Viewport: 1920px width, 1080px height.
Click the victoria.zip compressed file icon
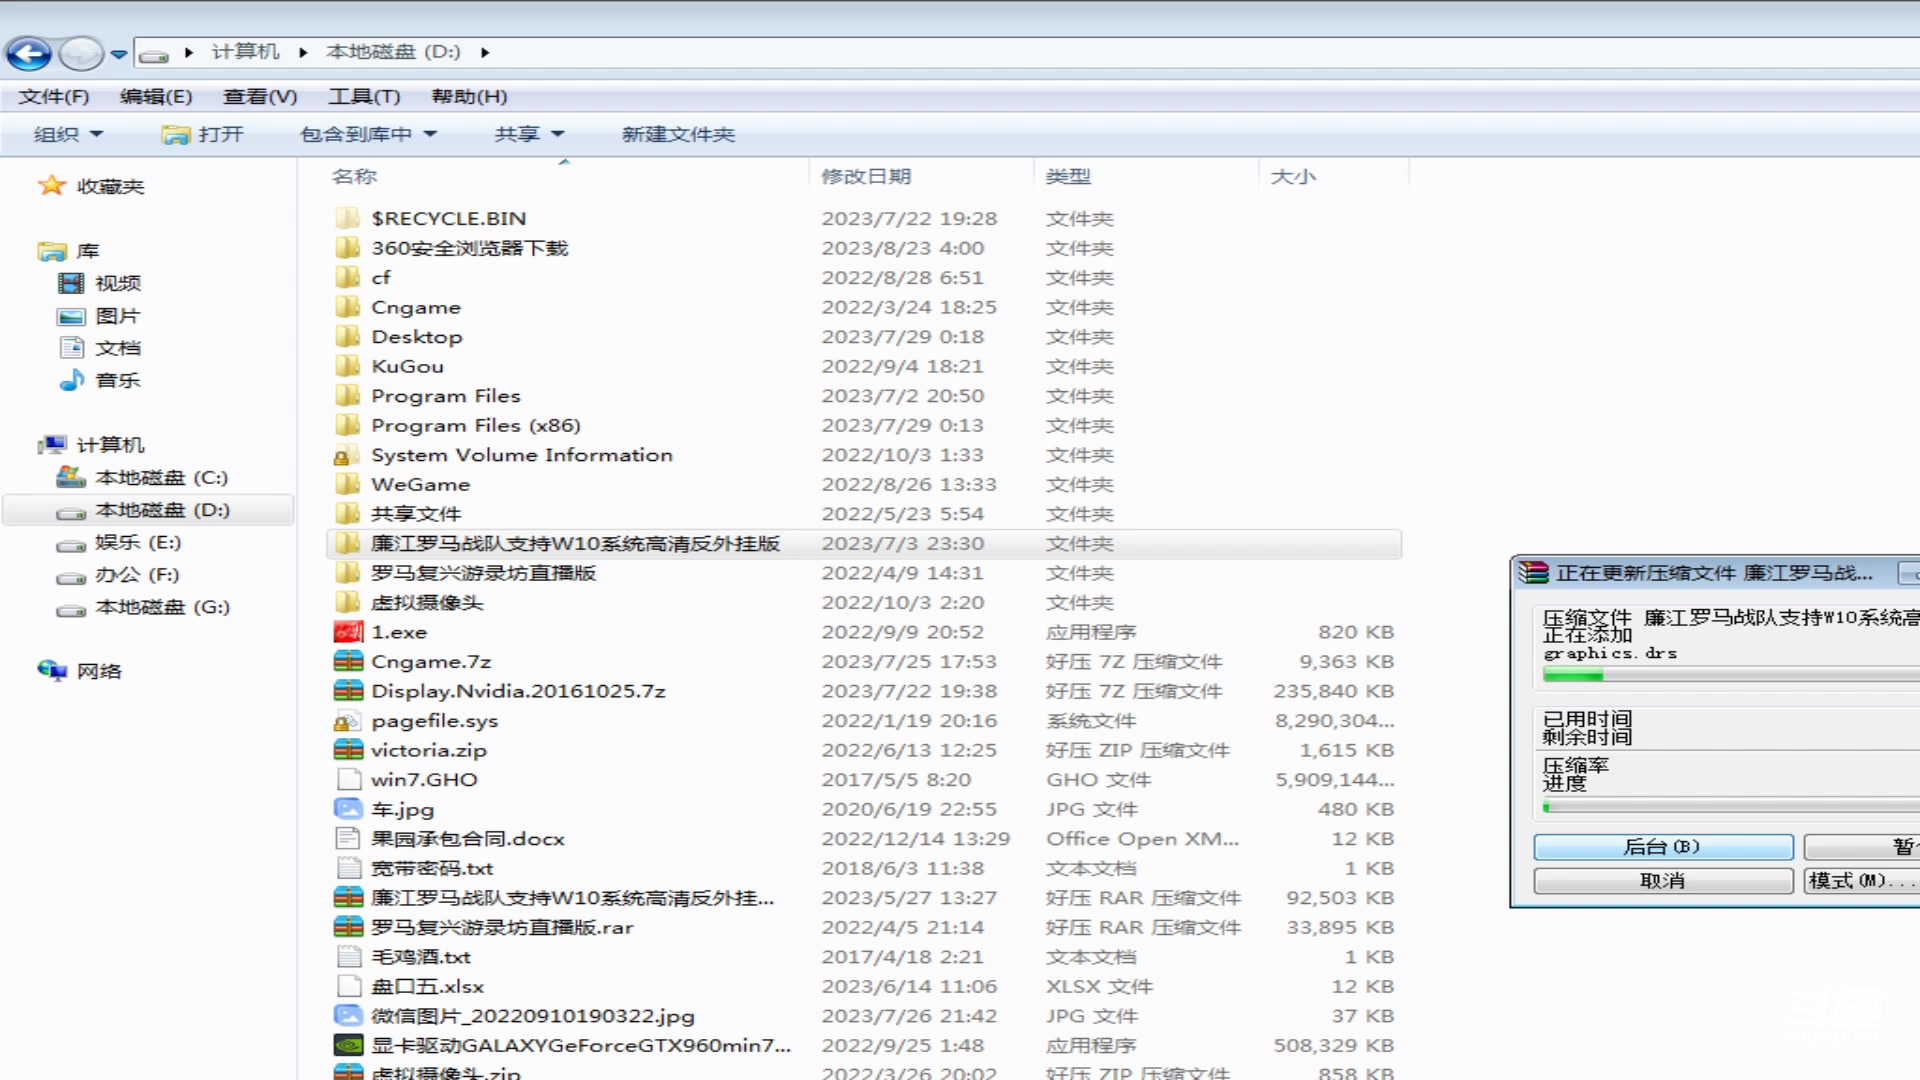point(347,749)
